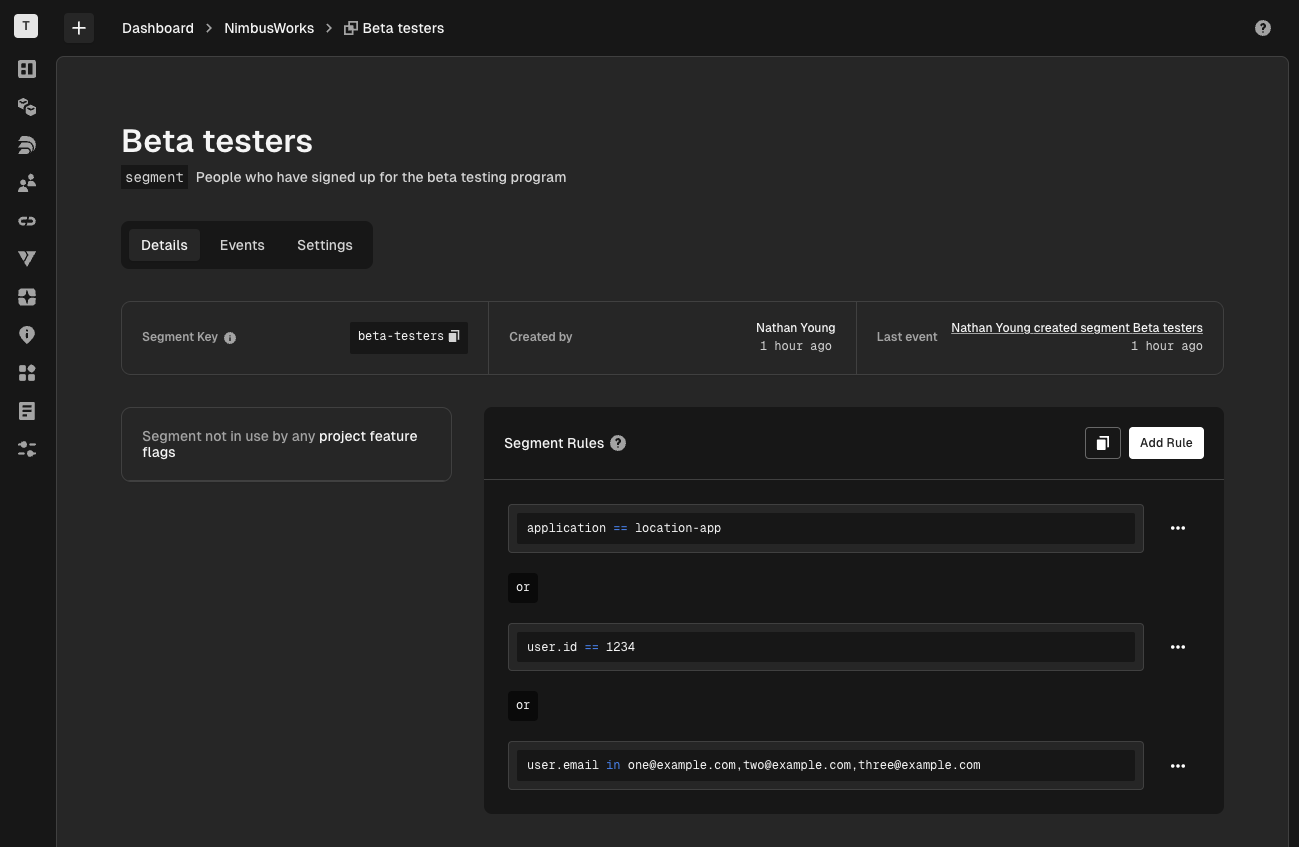
Task: Click the second 'or' operator badge
Action: point(523,706)
